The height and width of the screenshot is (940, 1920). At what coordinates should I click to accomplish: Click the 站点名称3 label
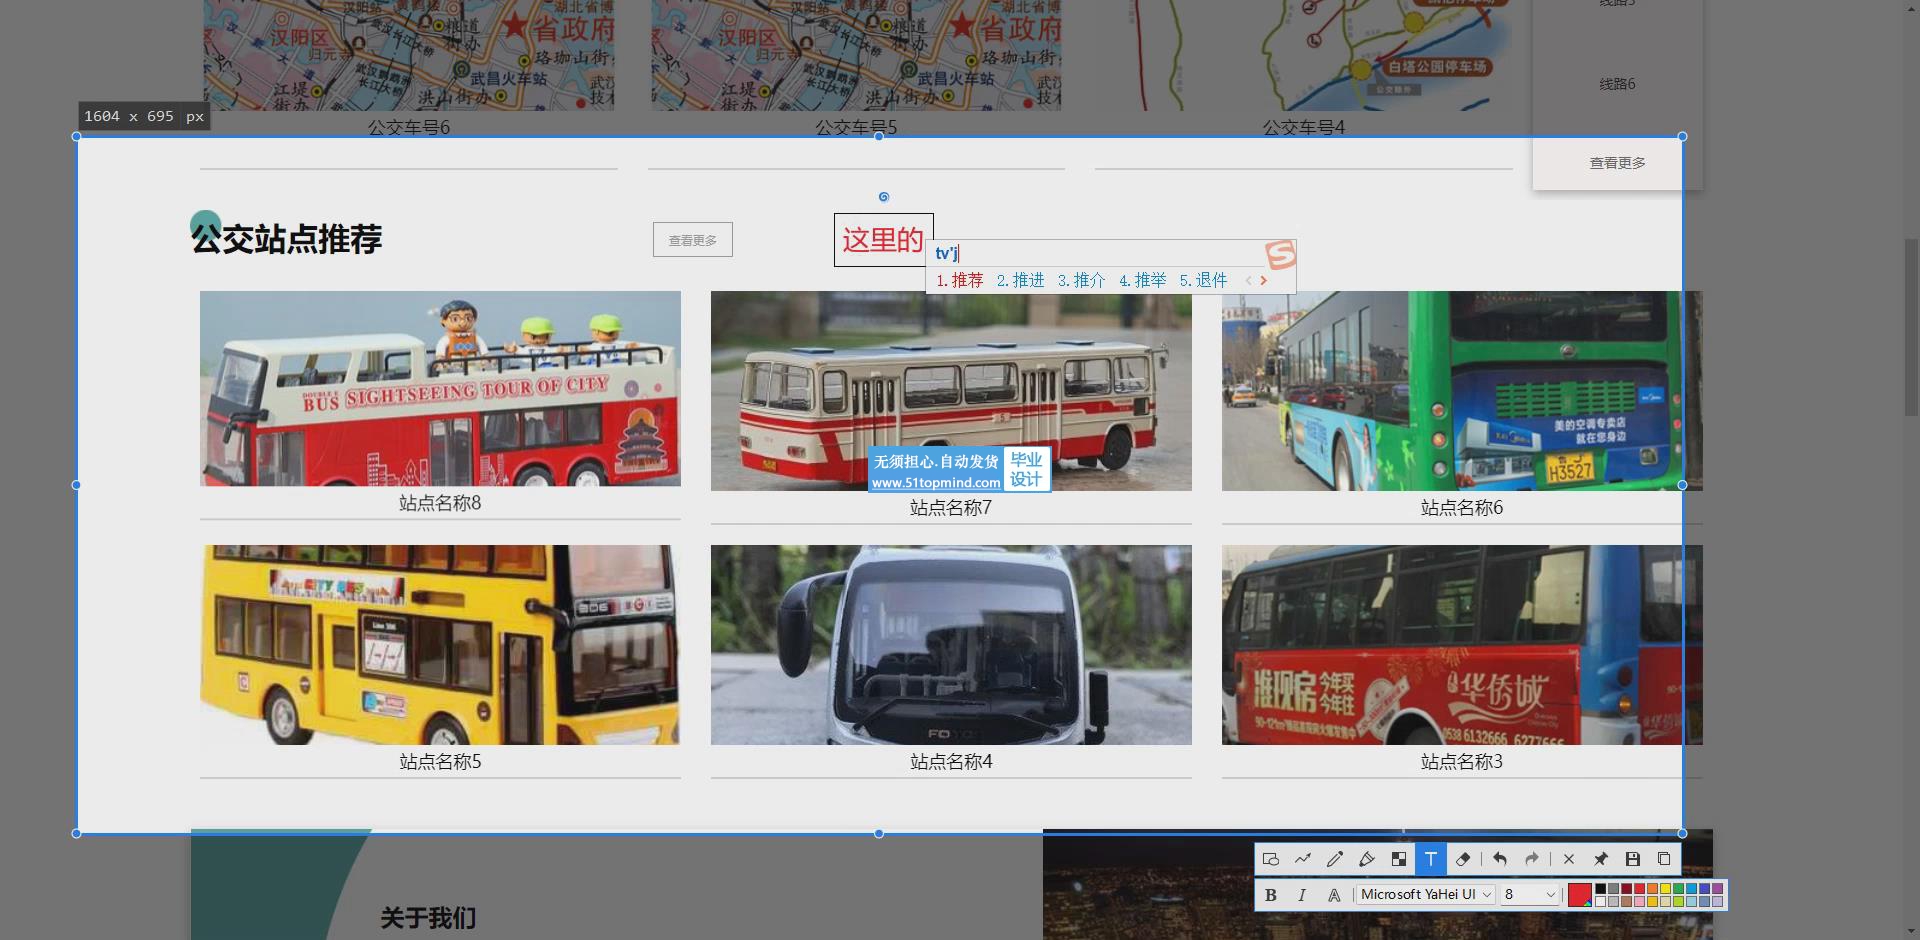(1462, 762)
